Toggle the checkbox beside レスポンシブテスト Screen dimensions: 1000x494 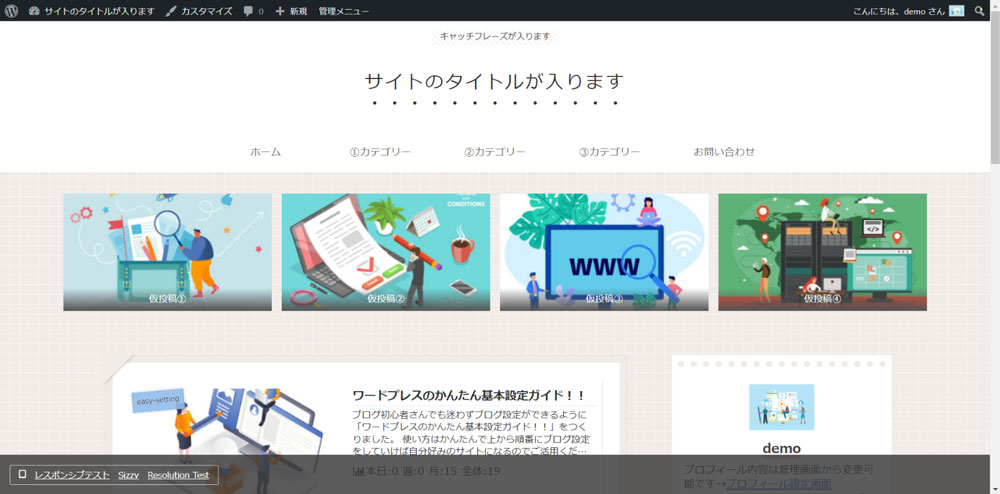(22, 475)
